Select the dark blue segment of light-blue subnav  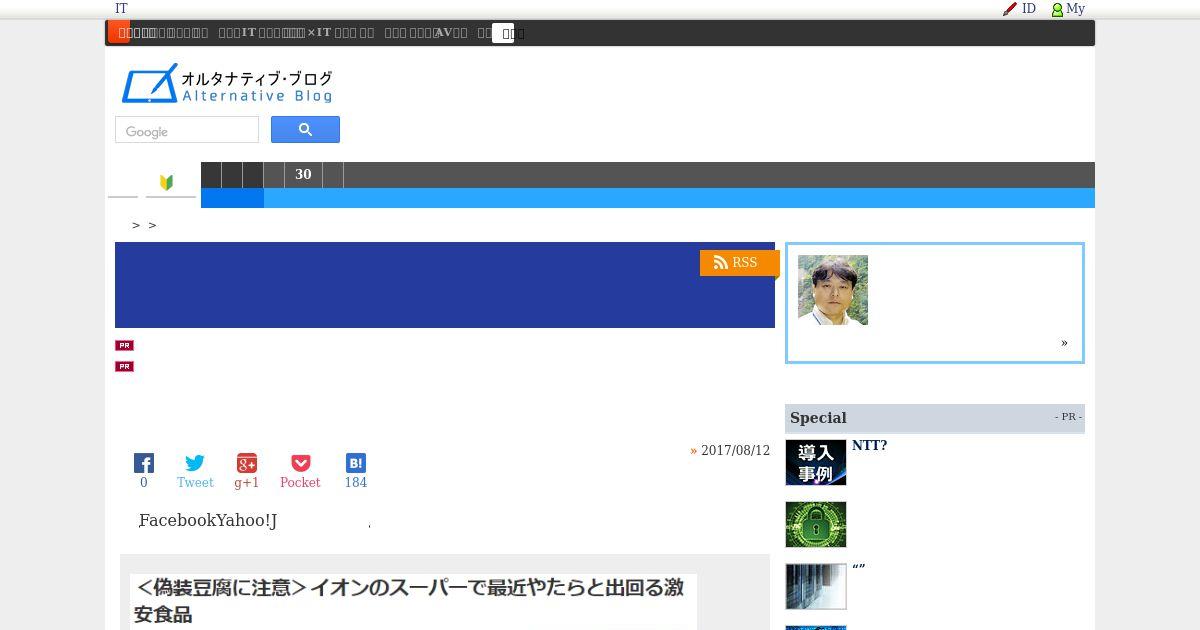(232, 198)
